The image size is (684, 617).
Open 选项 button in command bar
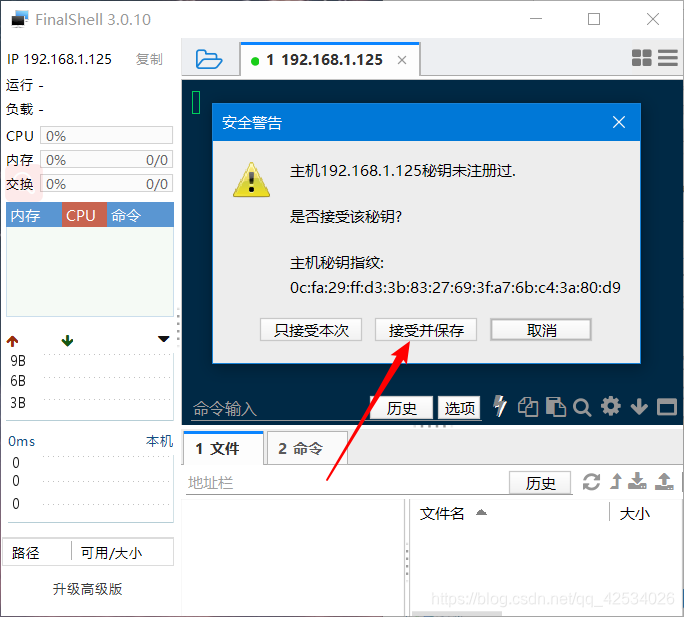[x=459, y=408]
